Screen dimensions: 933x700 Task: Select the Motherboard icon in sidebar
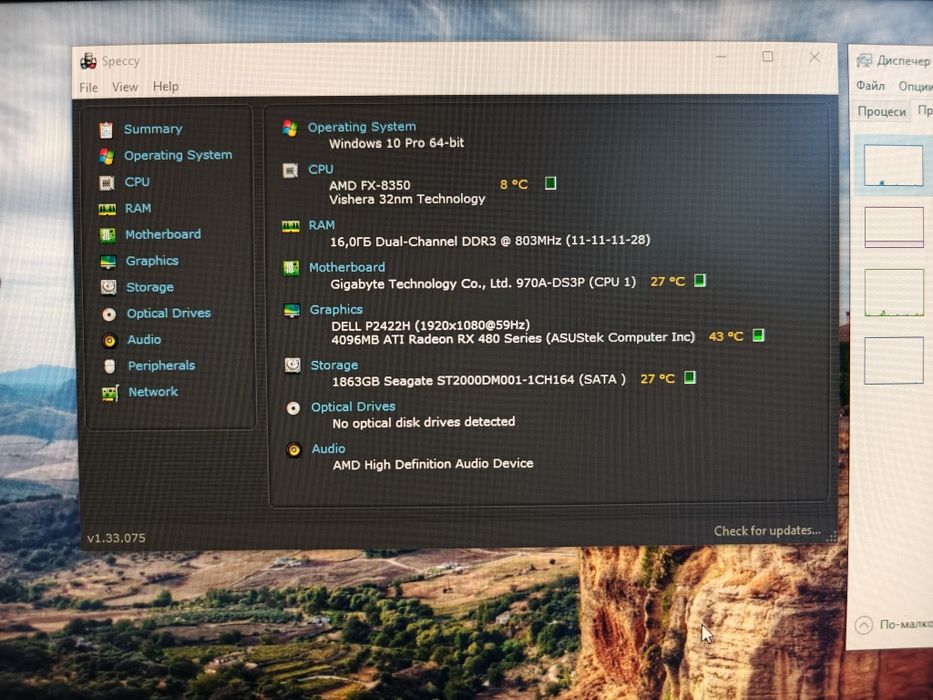click(x=108, y=235)
